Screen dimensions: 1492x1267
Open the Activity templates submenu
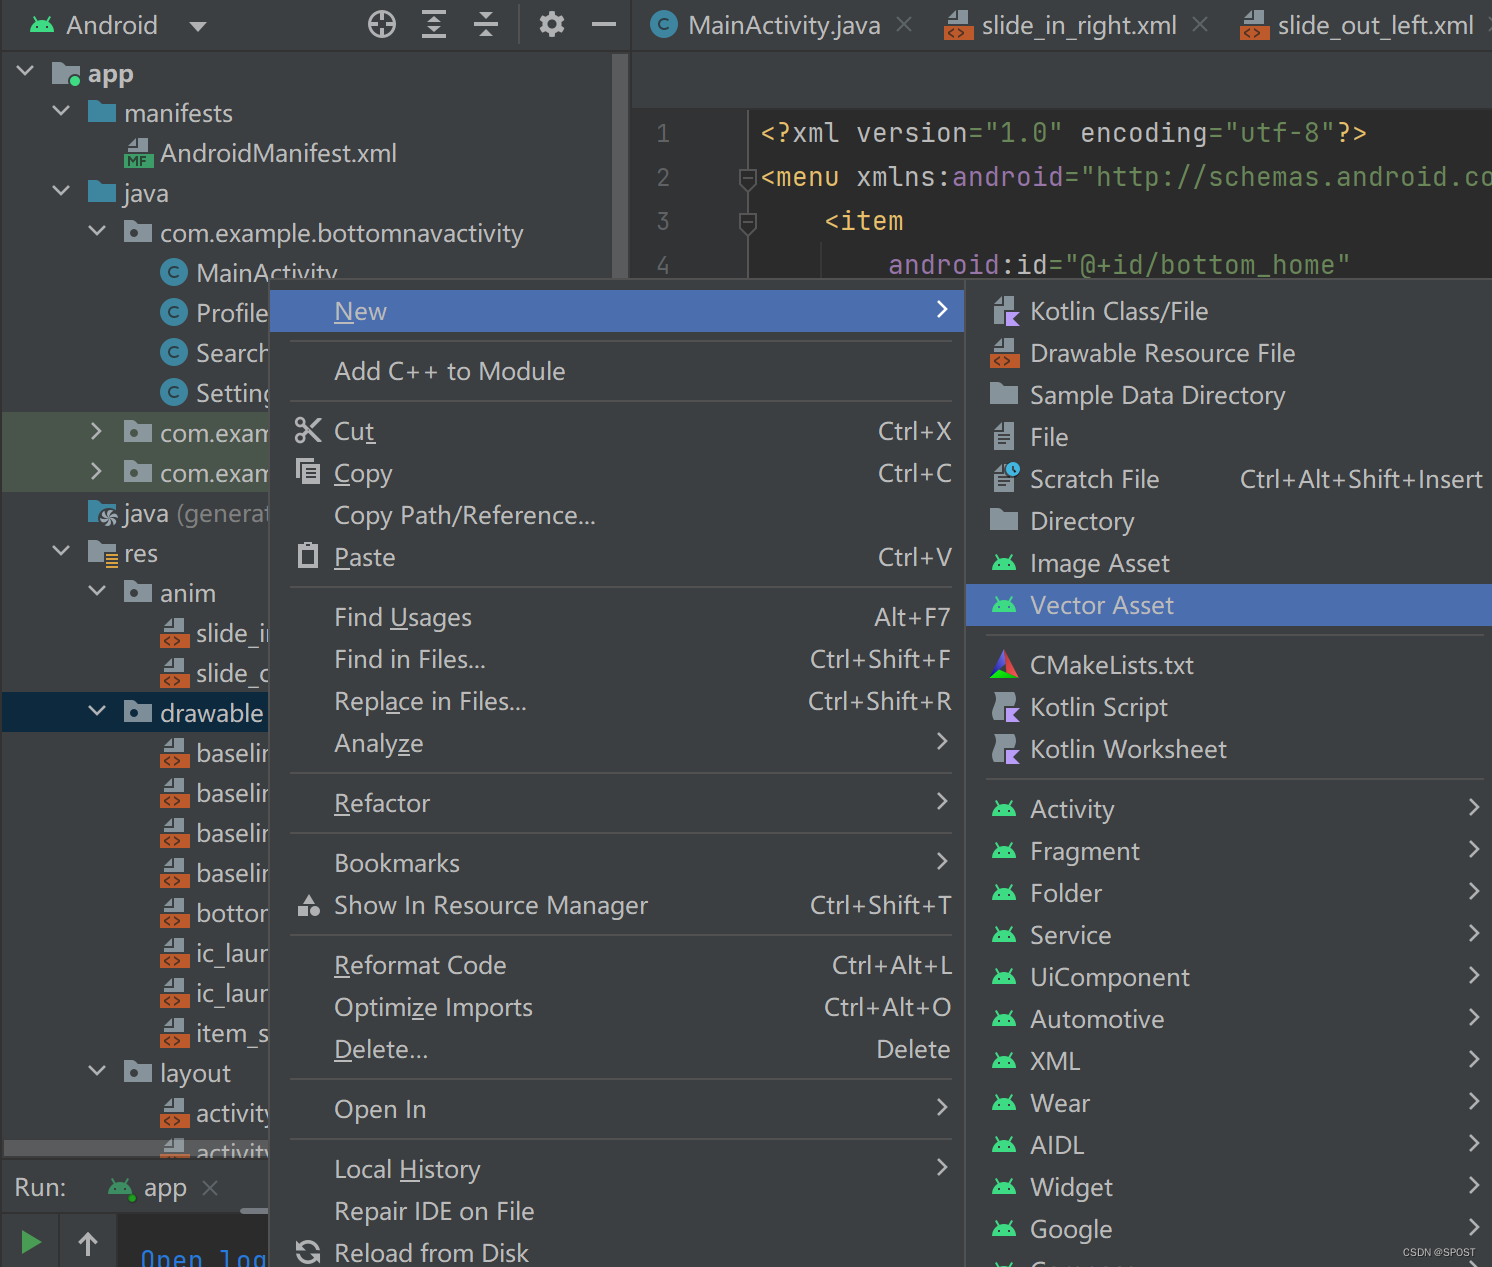[x=1229, y=809]
